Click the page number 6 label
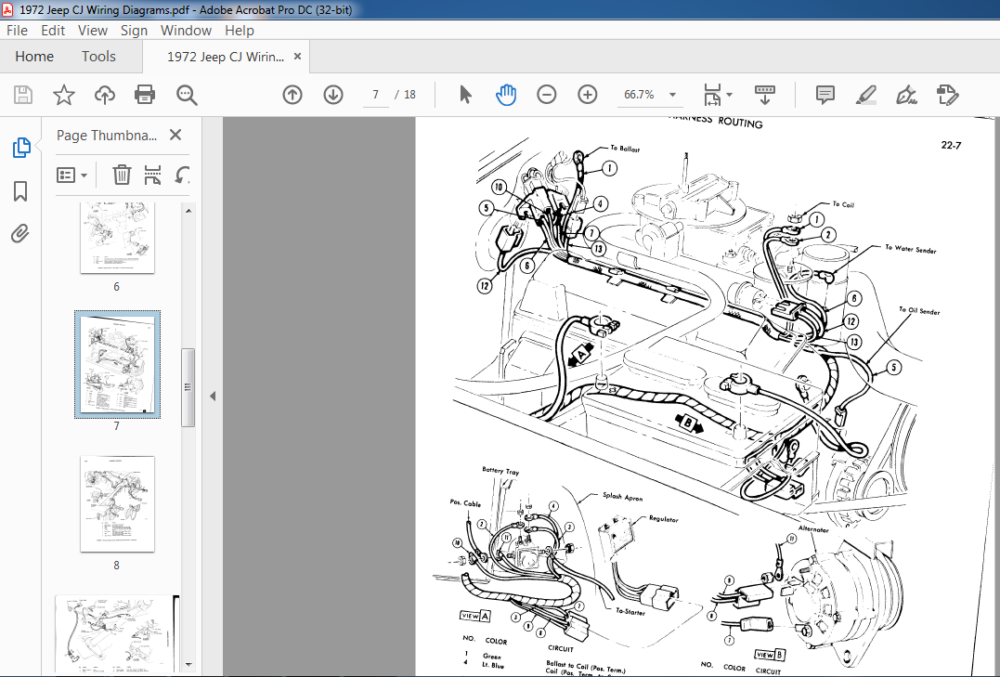Screen dimensions: 1000x677 click(x=116, y=287)
